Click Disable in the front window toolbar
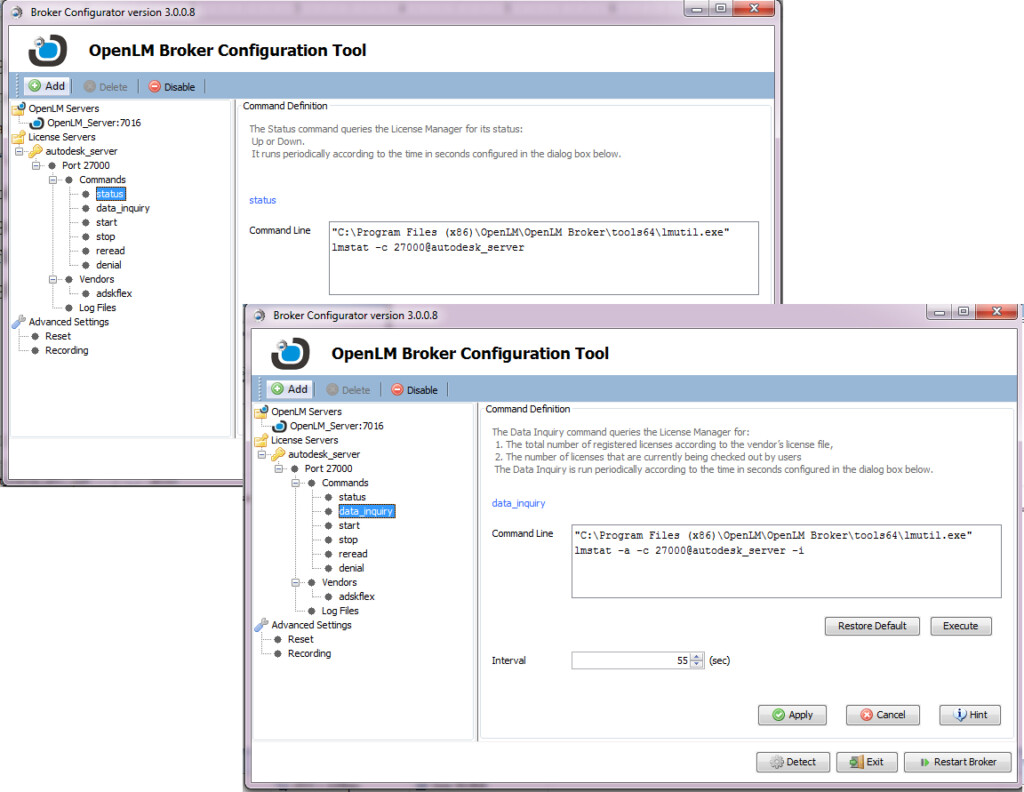Screen dimensions: 1024x792 coord(415,390)
